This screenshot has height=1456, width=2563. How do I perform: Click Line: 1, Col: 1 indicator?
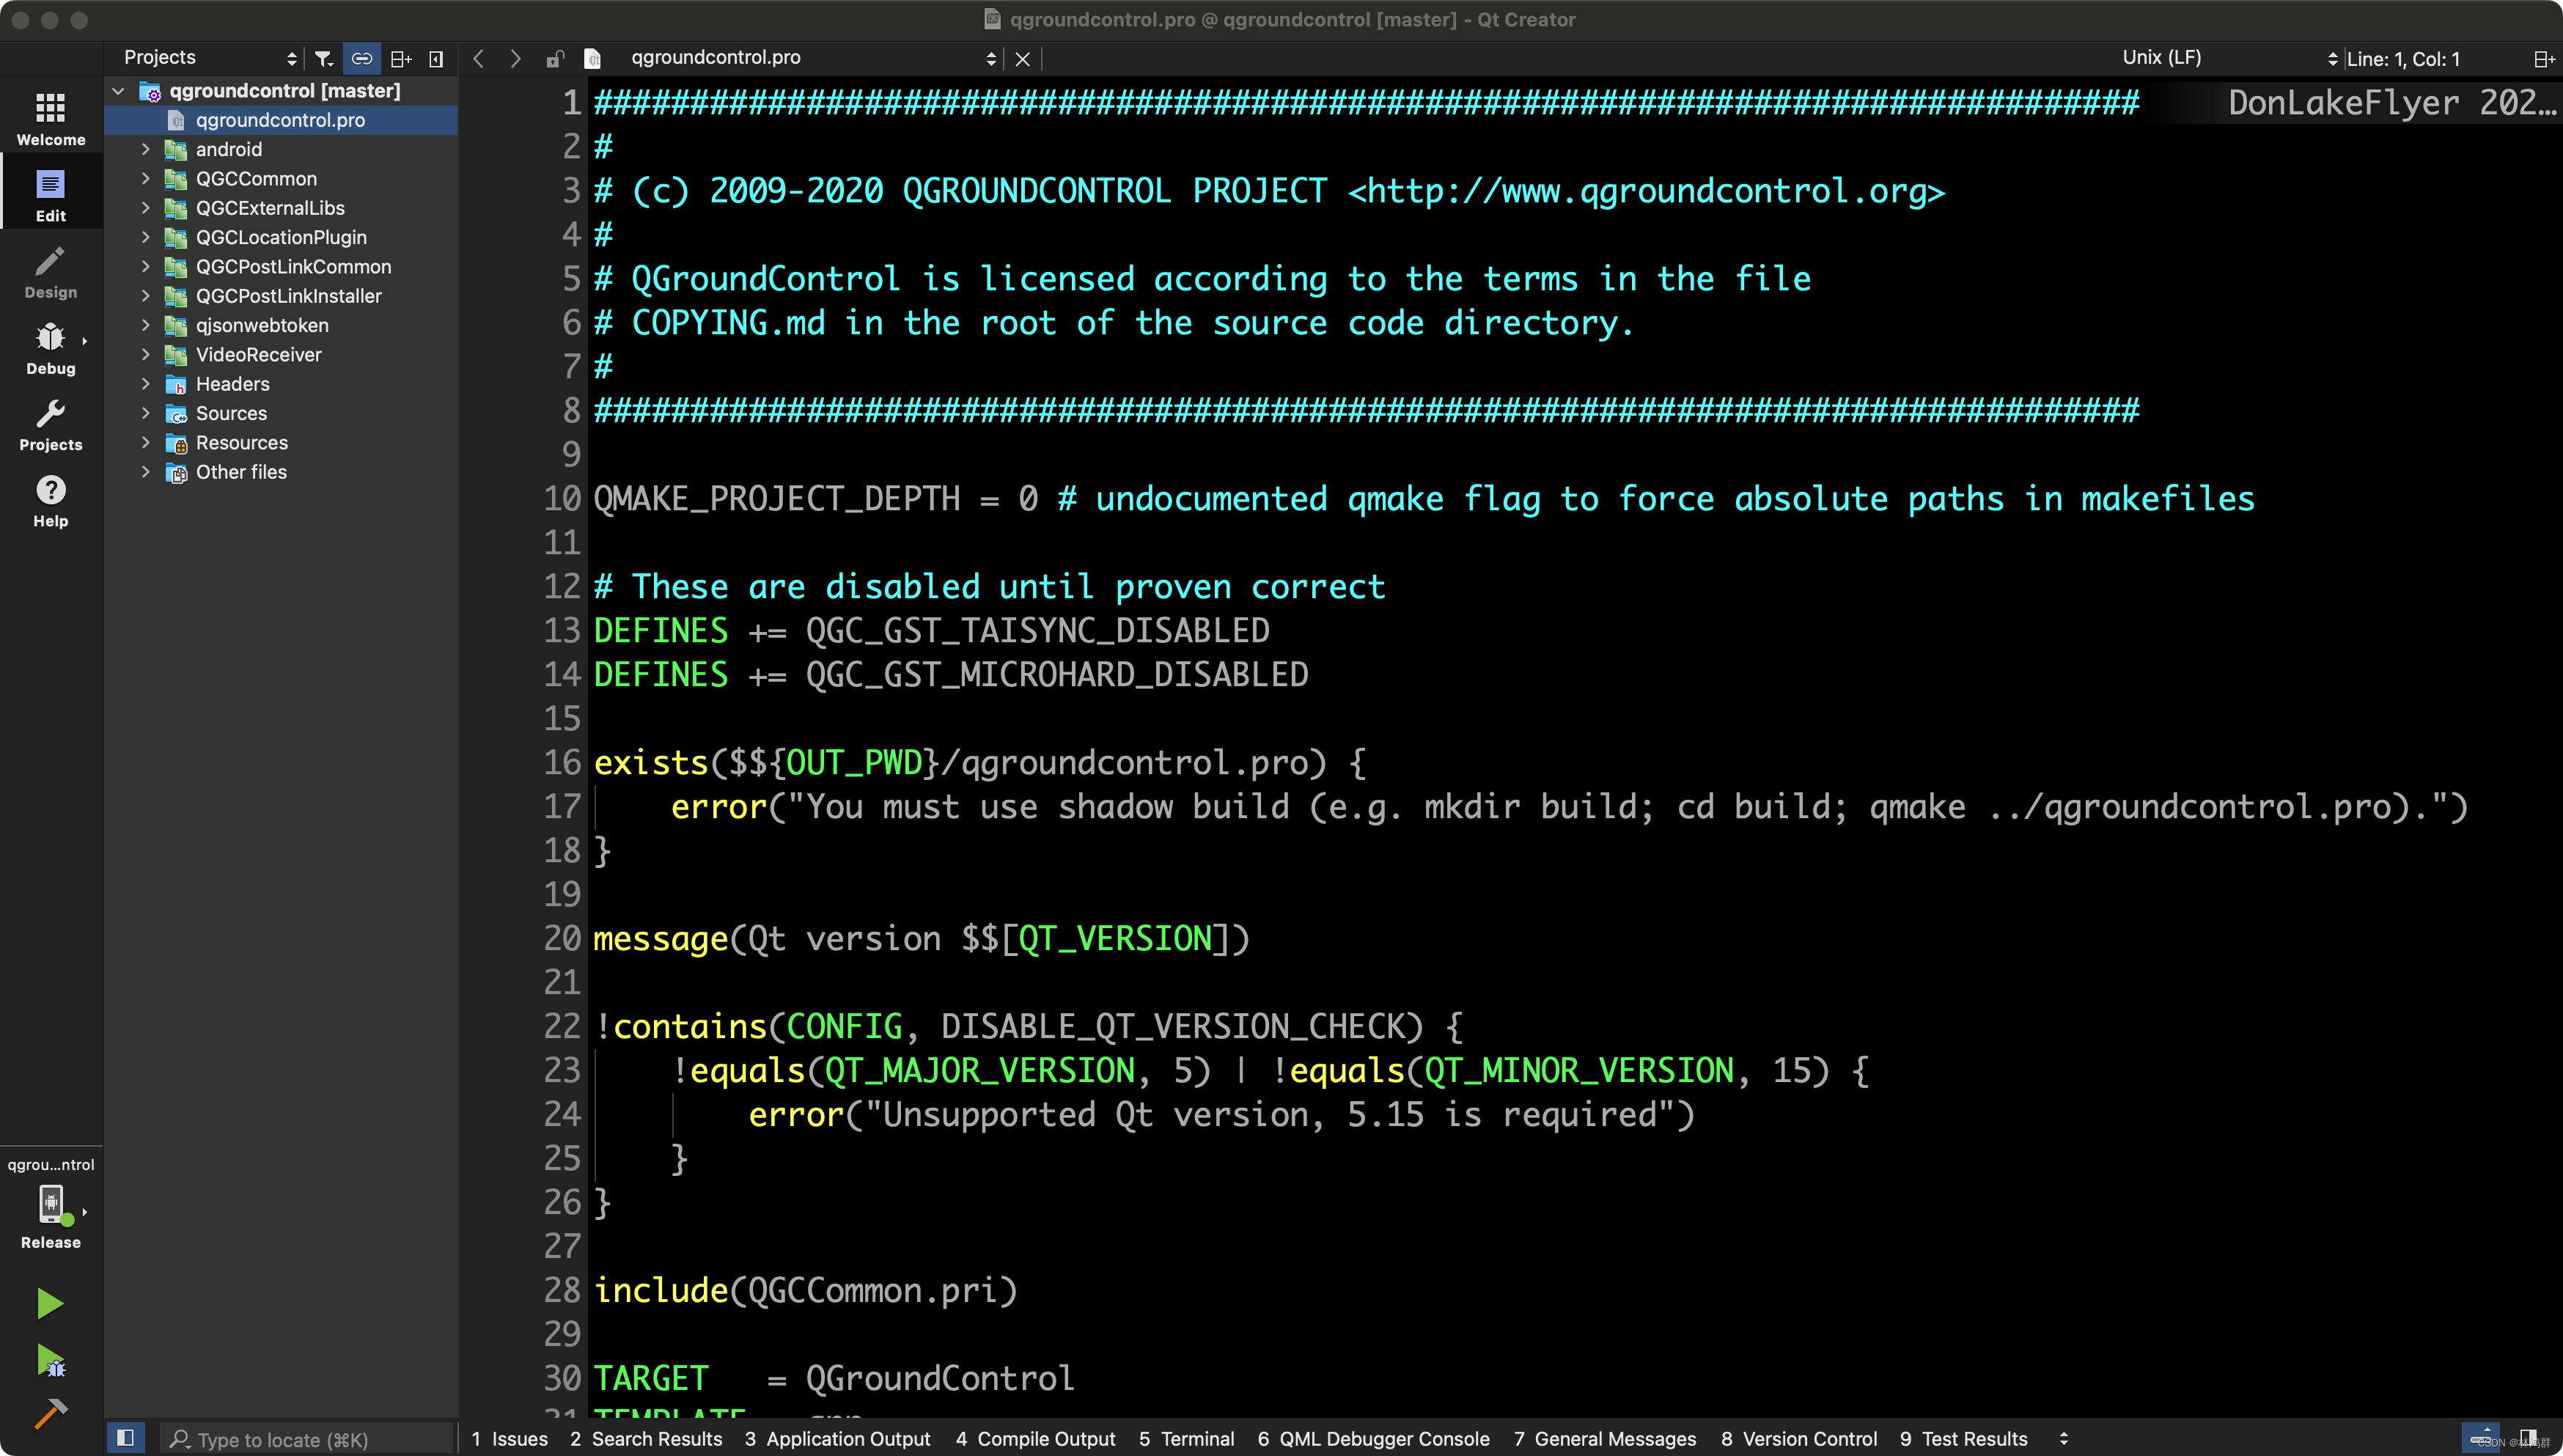[x=2402, y=59]
